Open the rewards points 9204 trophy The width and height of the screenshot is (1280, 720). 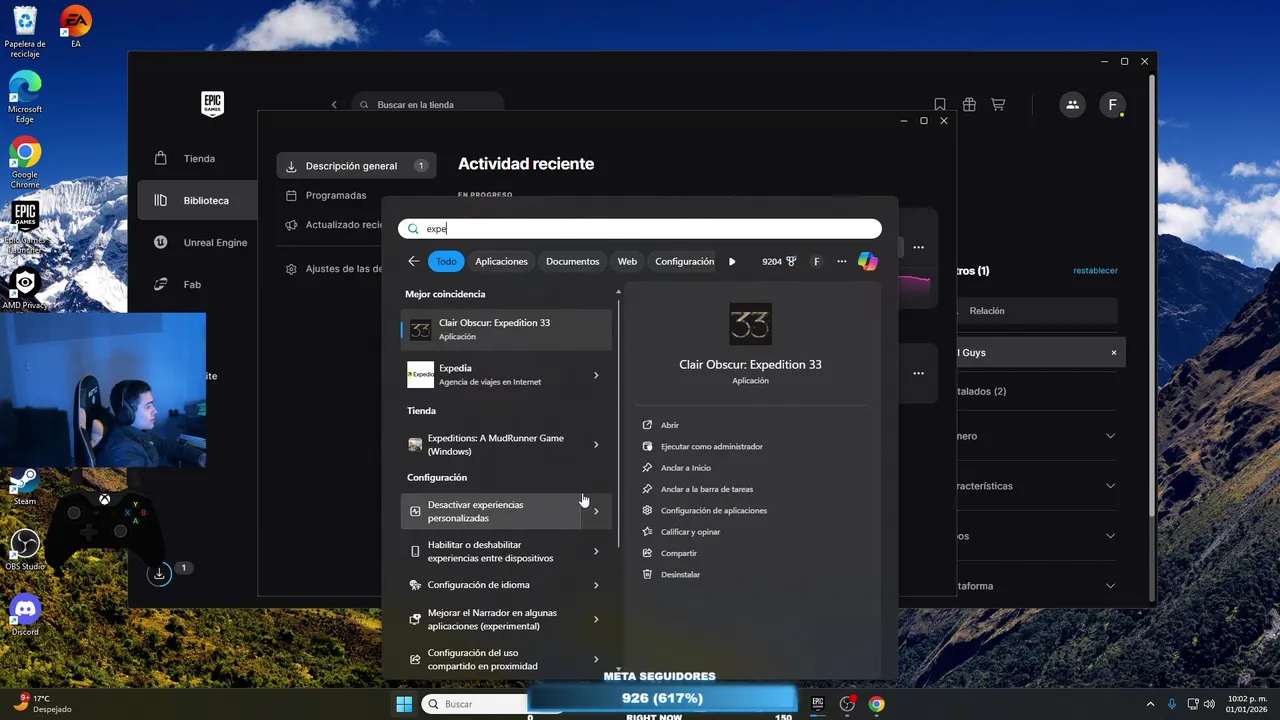tap(779, 261)
